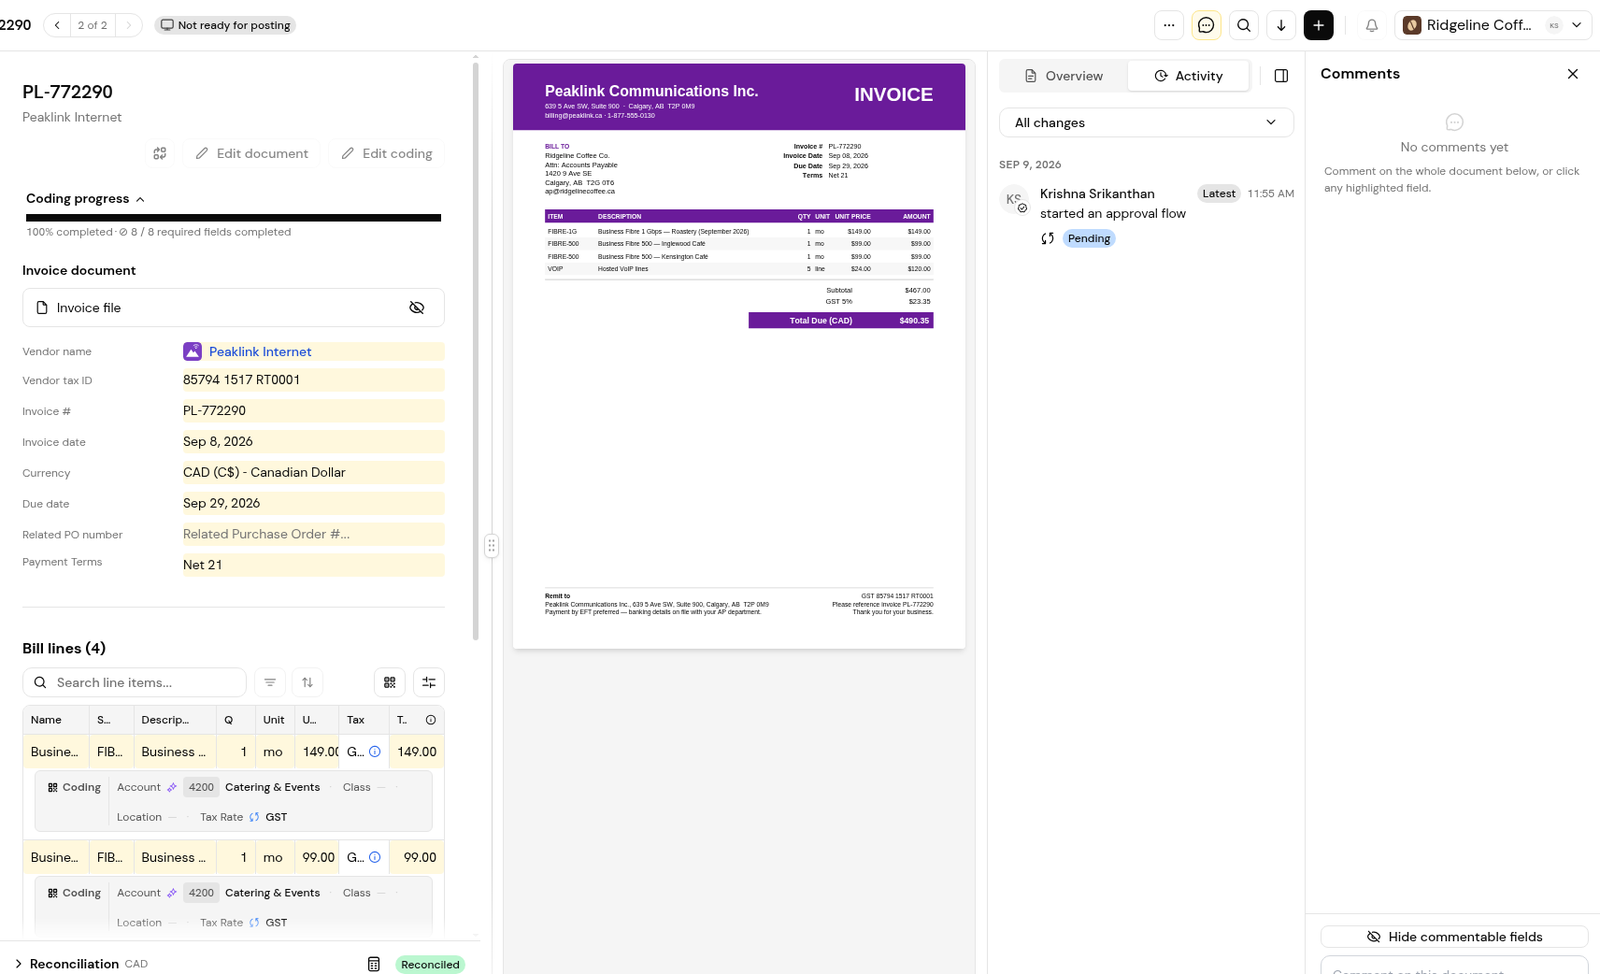Image resolution: width=1600 pixels, height=974 pixels.
Task: Switch to the Overview tab
Action: [x=1064, y=76]
